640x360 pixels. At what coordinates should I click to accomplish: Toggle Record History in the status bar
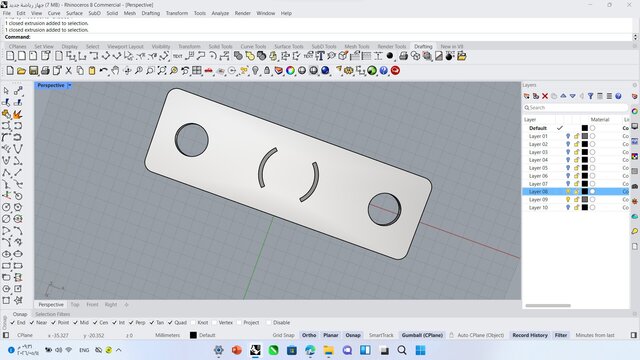pyautogui.click(x=530, y=335)
